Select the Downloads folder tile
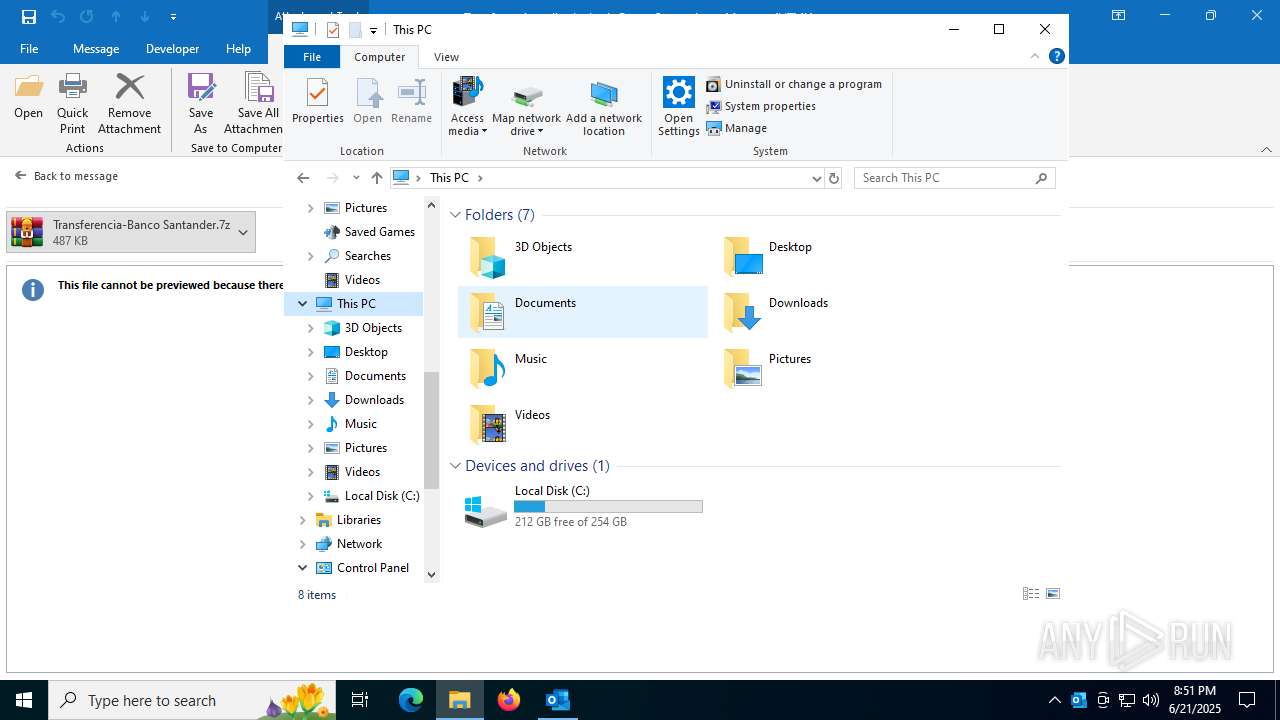 (x=837, y=312)
